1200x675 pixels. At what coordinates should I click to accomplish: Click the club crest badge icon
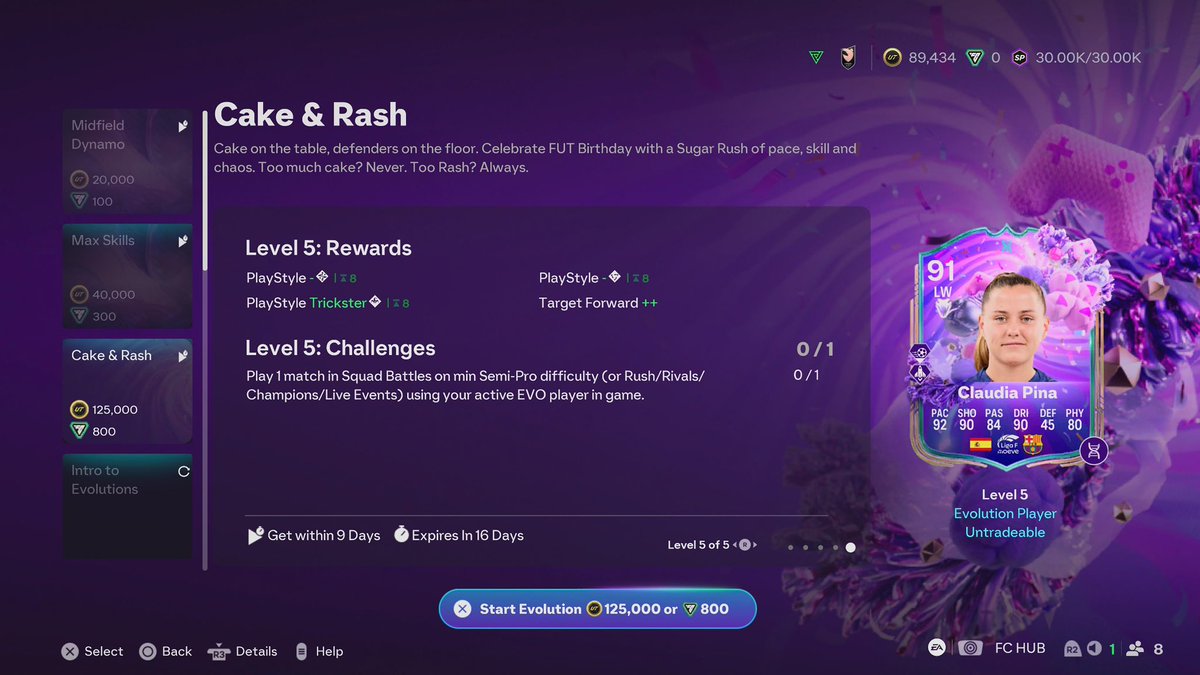coord(847,57)
